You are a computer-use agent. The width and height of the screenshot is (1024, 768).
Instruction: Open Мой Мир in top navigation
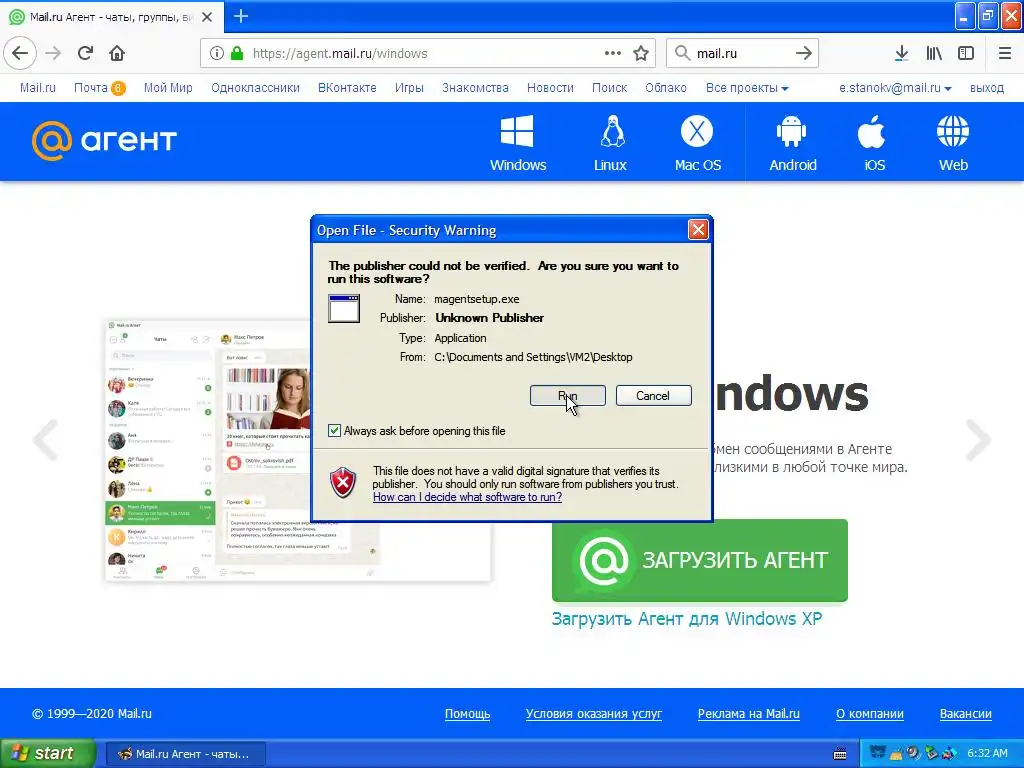tap(168, 88)
